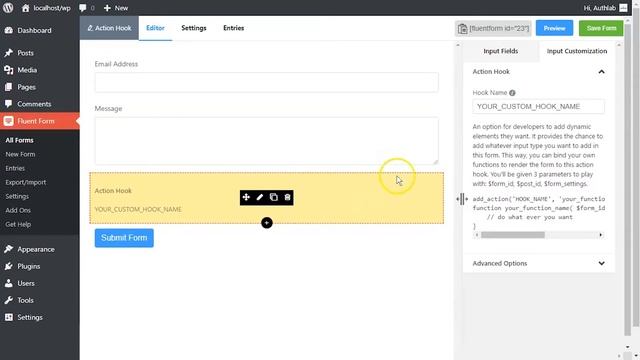Click the add_action code snippet line
This screenshot has height=360, width=640.
[539, 199]
